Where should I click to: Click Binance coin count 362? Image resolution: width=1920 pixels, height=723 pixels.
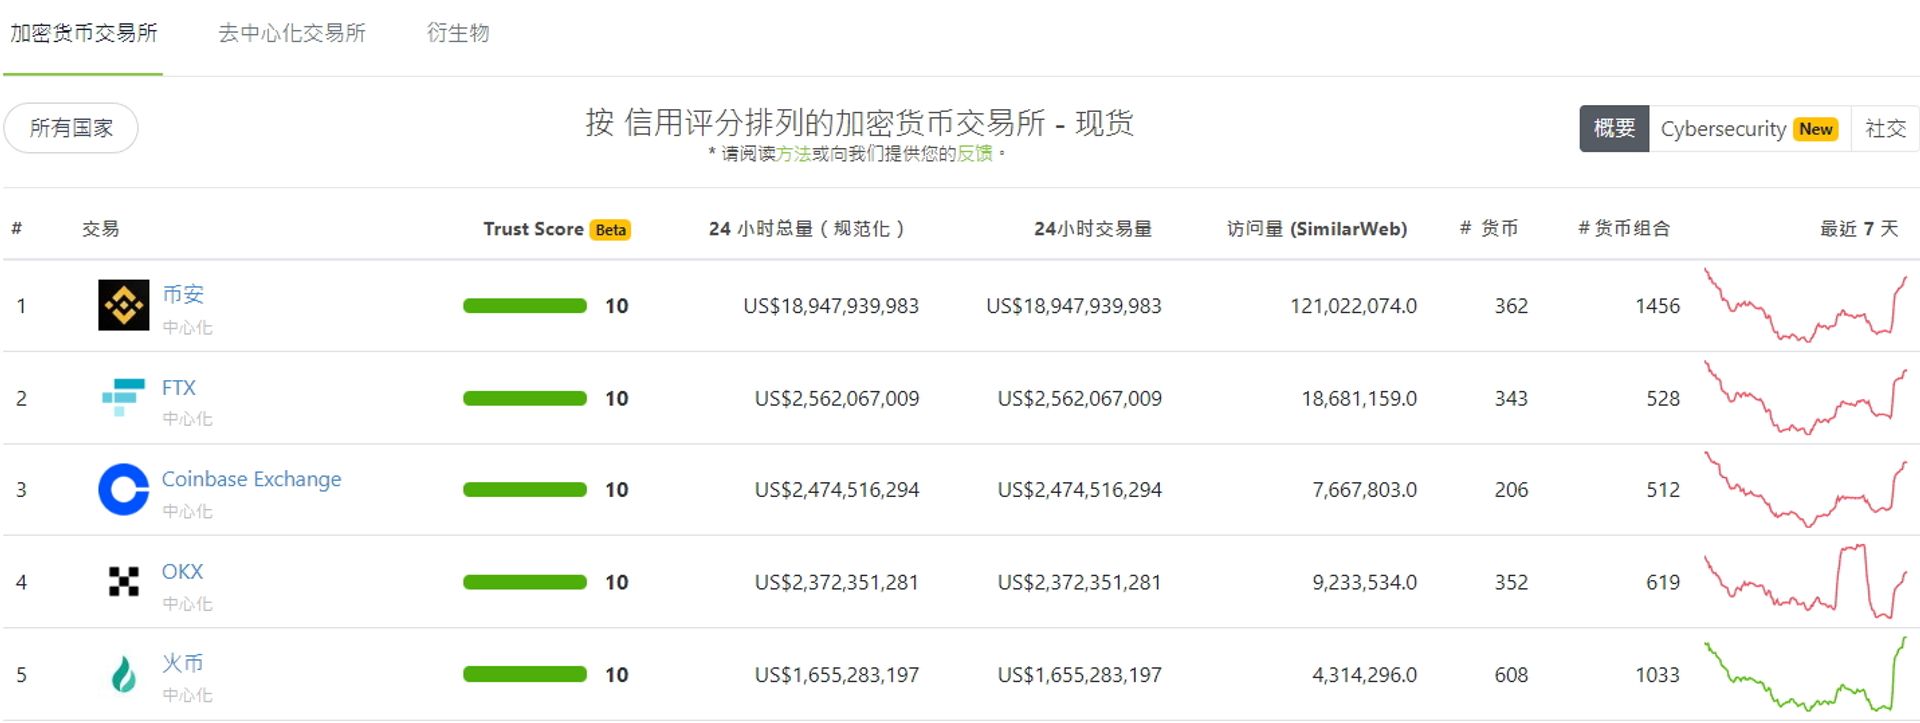[1511, 306]
